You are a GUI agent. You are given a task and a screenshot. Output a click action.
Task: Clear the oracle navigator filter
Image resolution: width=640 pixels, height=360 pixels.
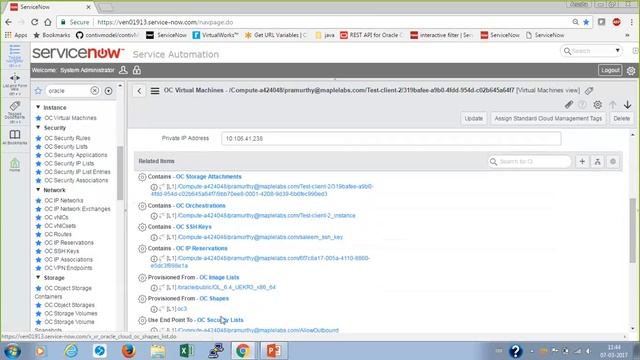point(95,91)
